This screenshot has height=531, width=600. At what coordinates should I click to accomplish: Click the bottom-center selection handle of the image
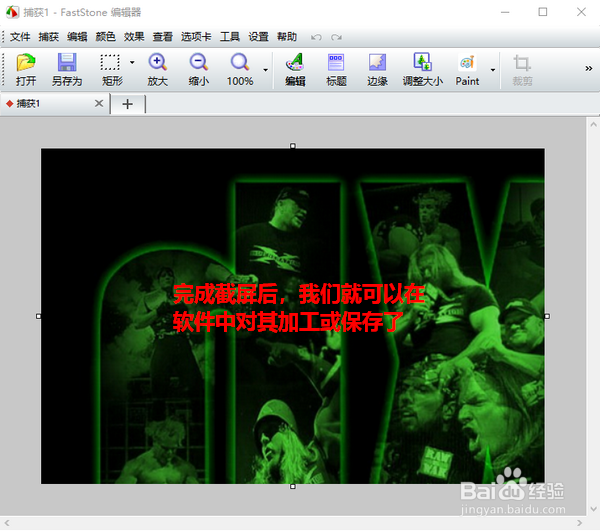tap(293, 487)
